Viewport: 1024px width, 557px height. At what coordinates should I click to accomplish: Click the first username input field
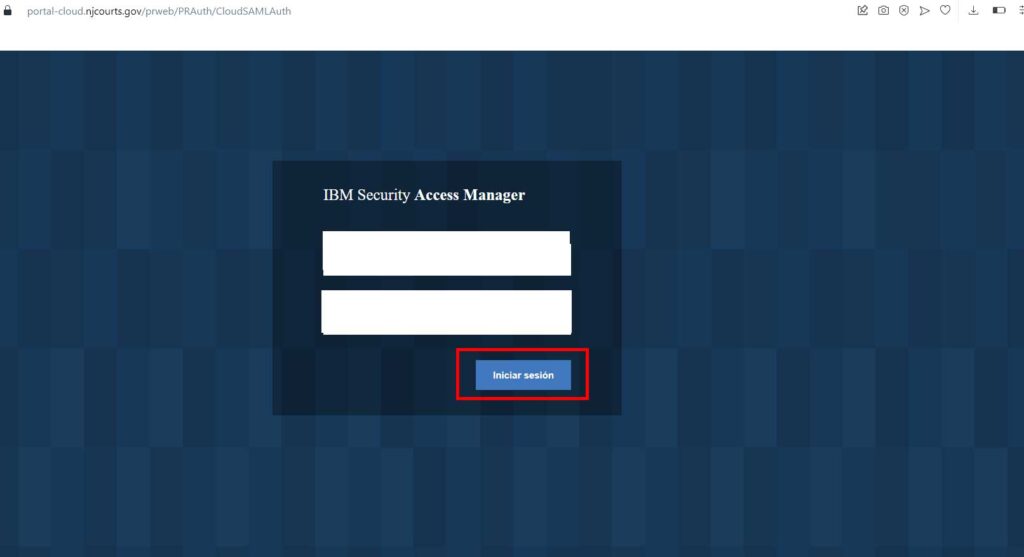(x=446, y=253)
